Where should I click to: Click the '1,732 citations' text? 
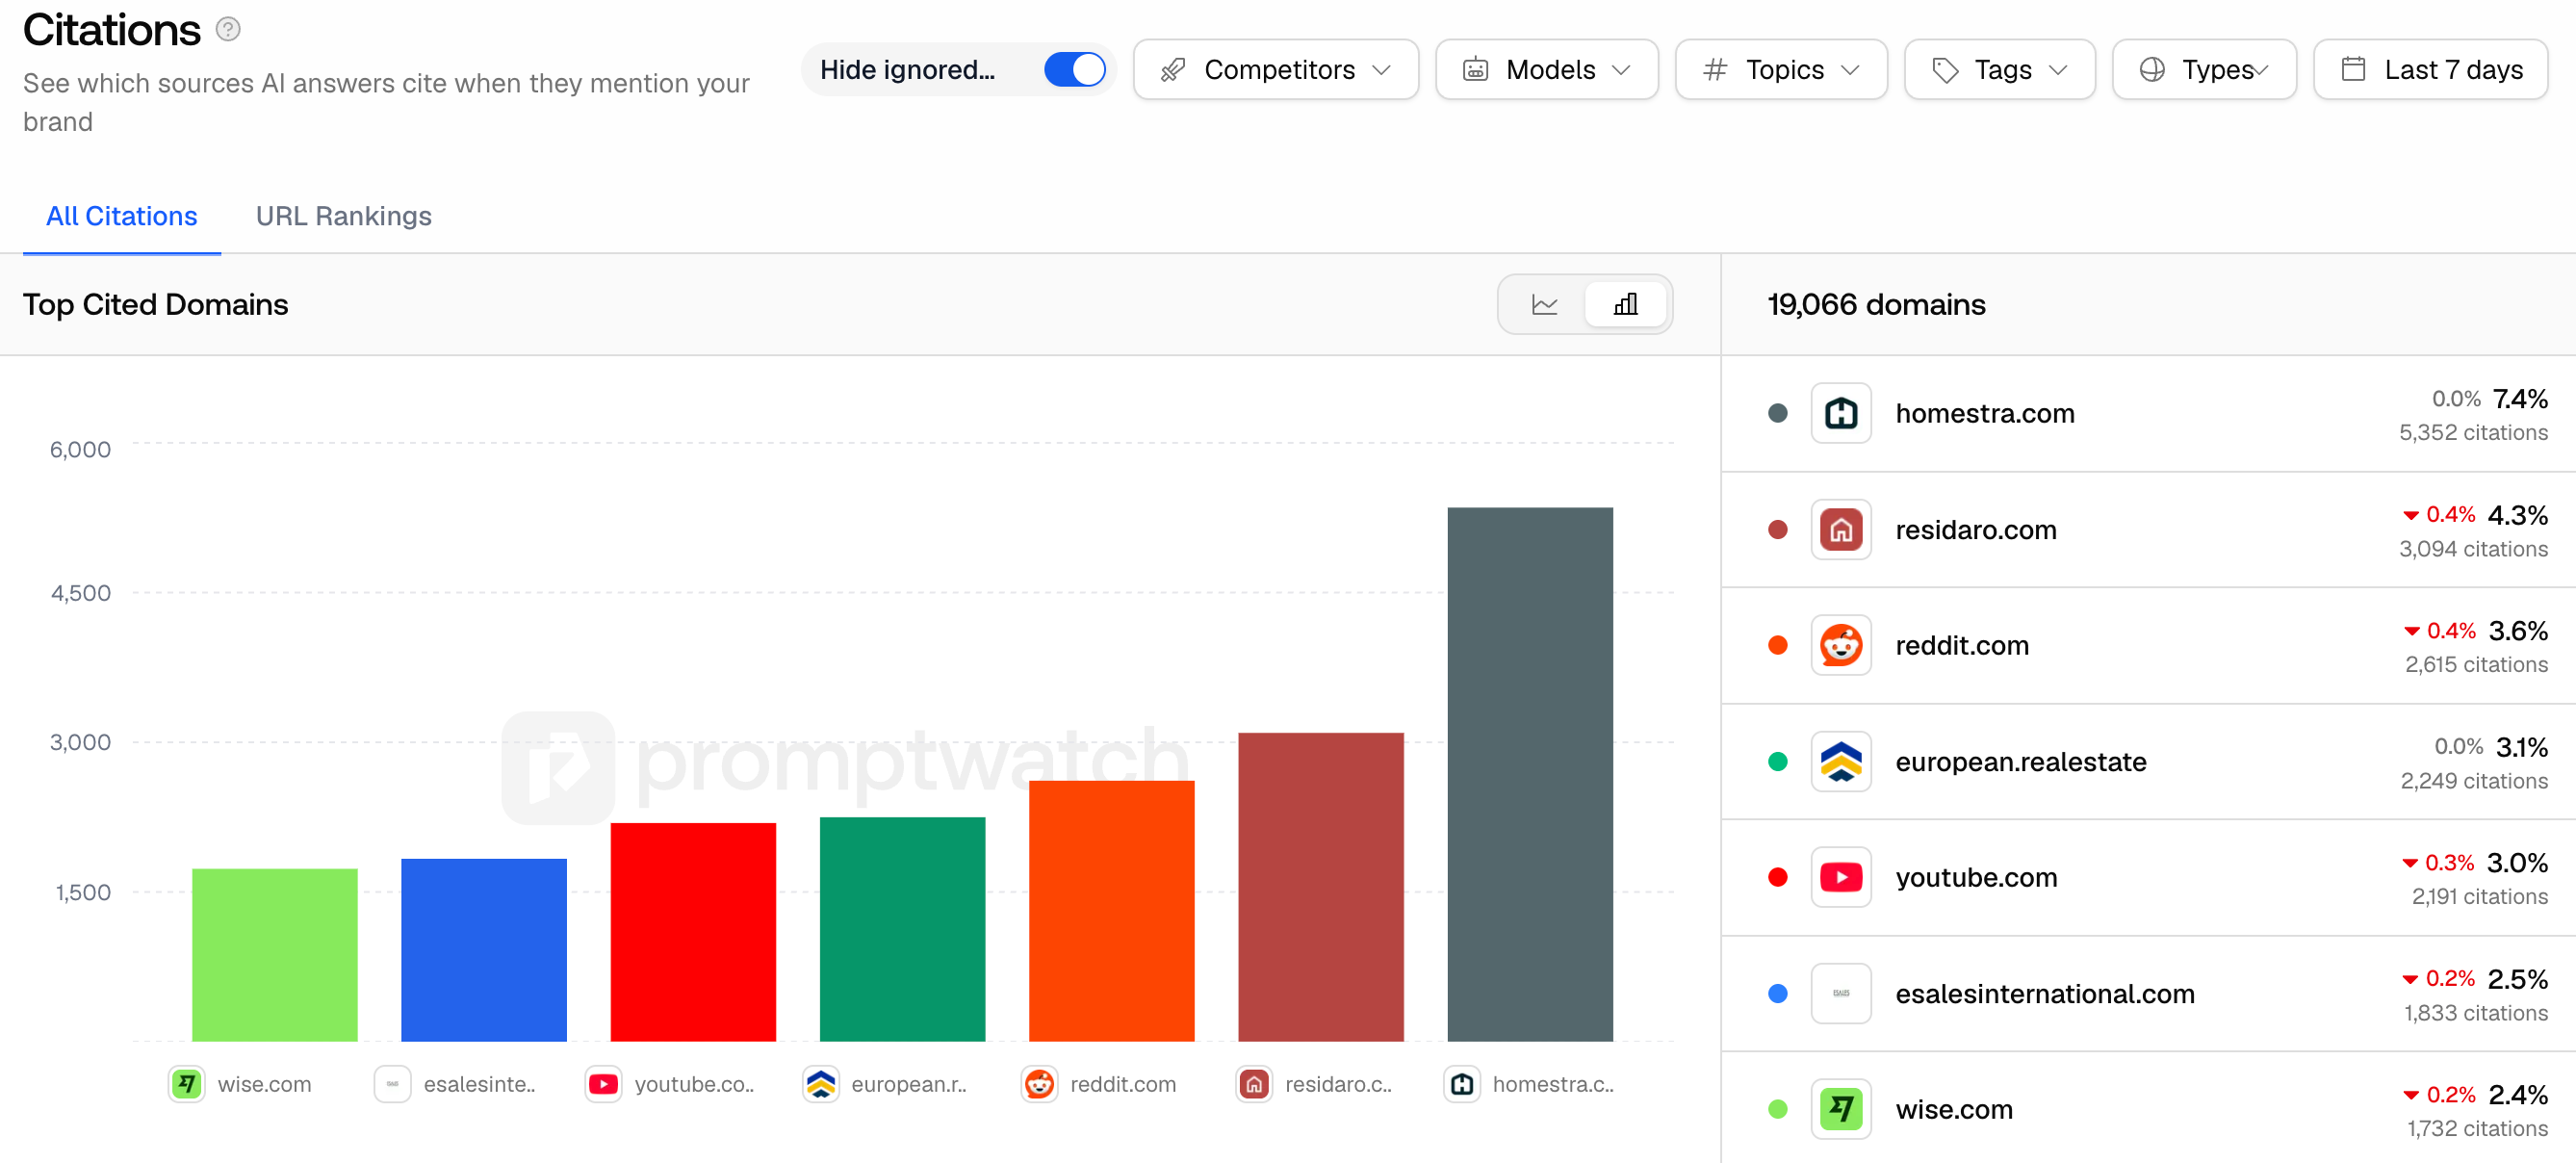2476,1128
